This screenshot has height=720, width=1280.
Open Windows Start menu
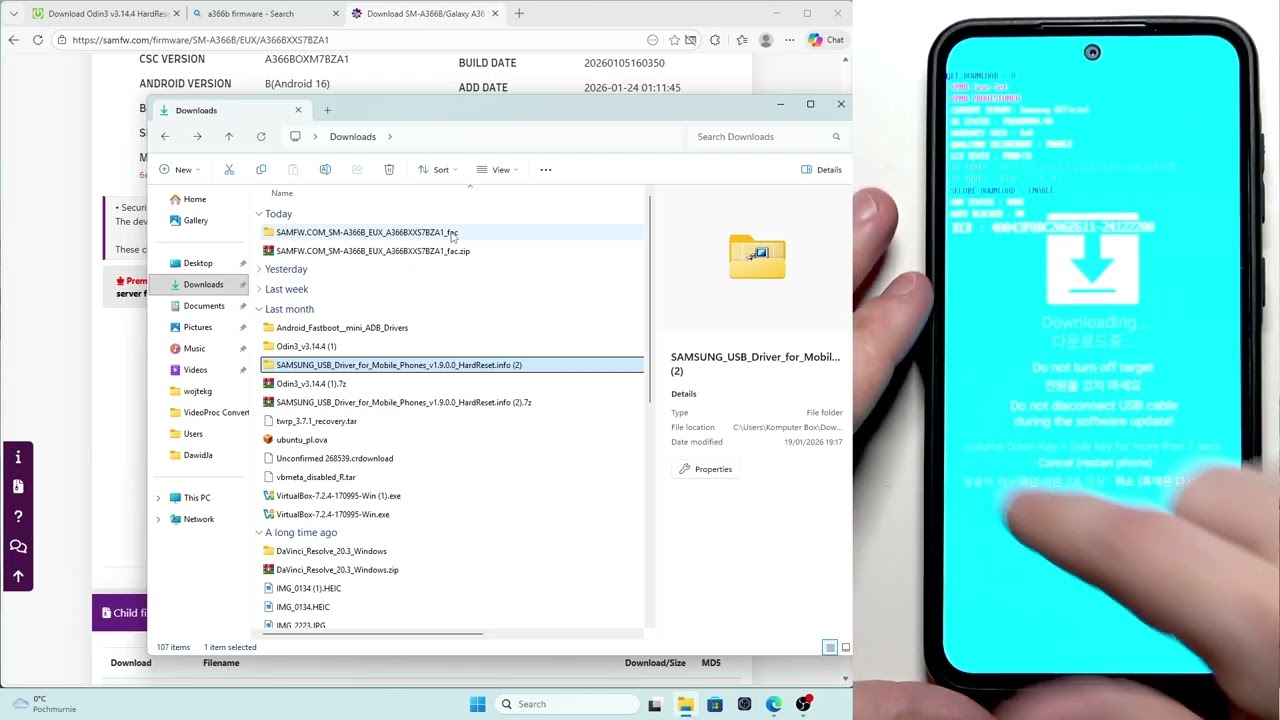click(x=477, y=704)
